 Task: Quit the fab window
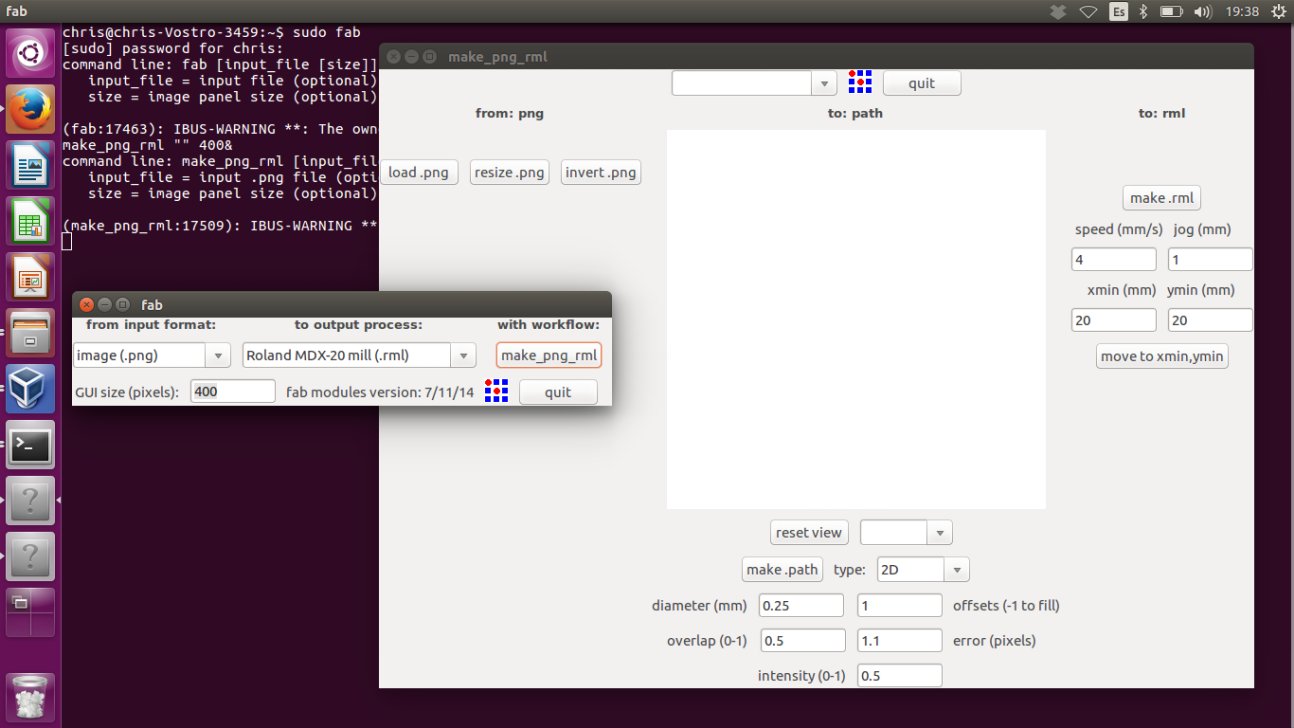[x=558, y=392]
